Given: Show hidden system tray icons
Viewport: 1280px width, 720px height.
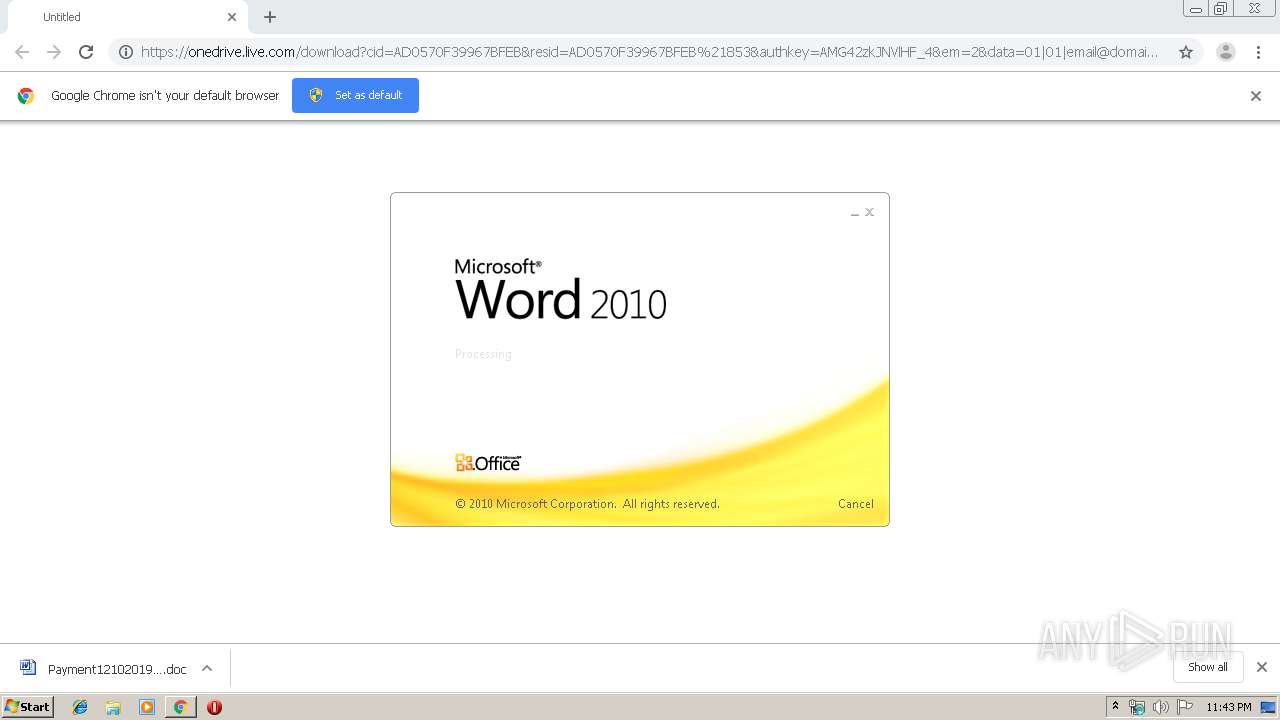Looking at the screenshot, I should 1116,707.
